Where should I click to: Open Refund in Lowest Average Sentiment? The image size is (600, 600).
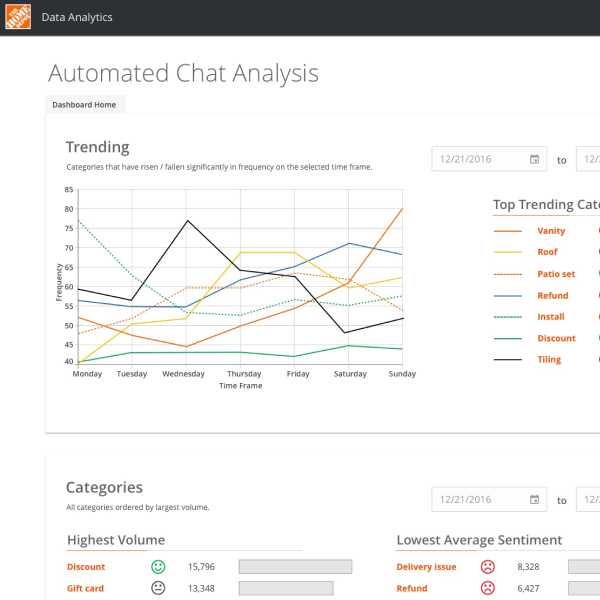(x=412, y=588)
